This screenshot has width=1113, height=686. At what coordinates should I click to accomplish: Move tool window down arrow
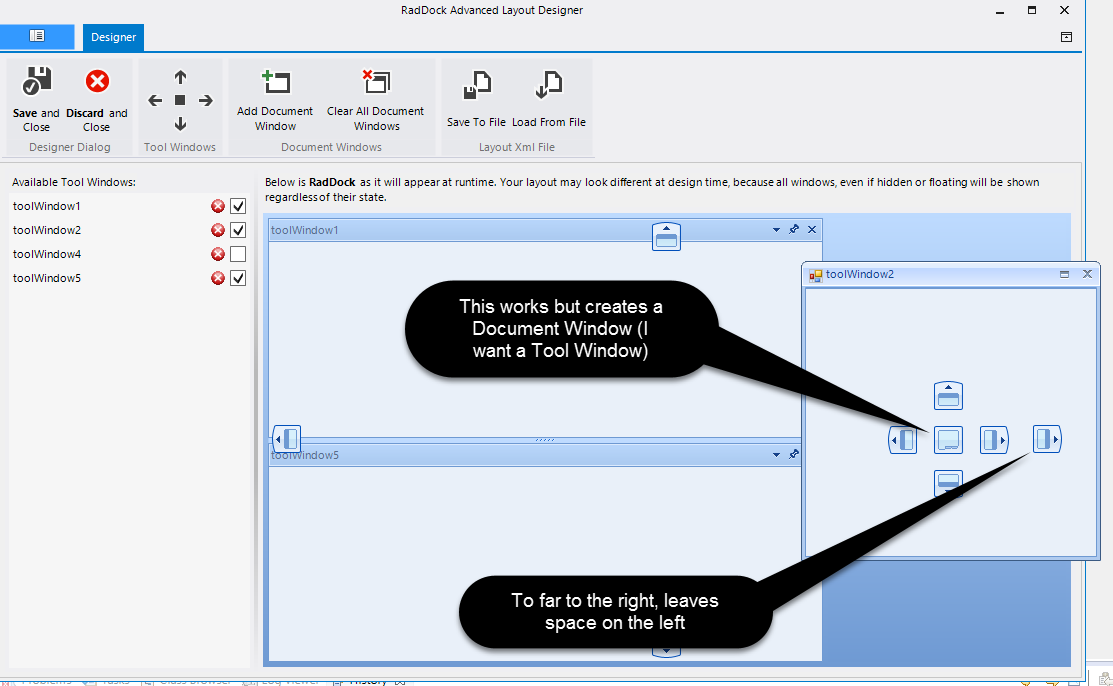click(x=180, y=124)
